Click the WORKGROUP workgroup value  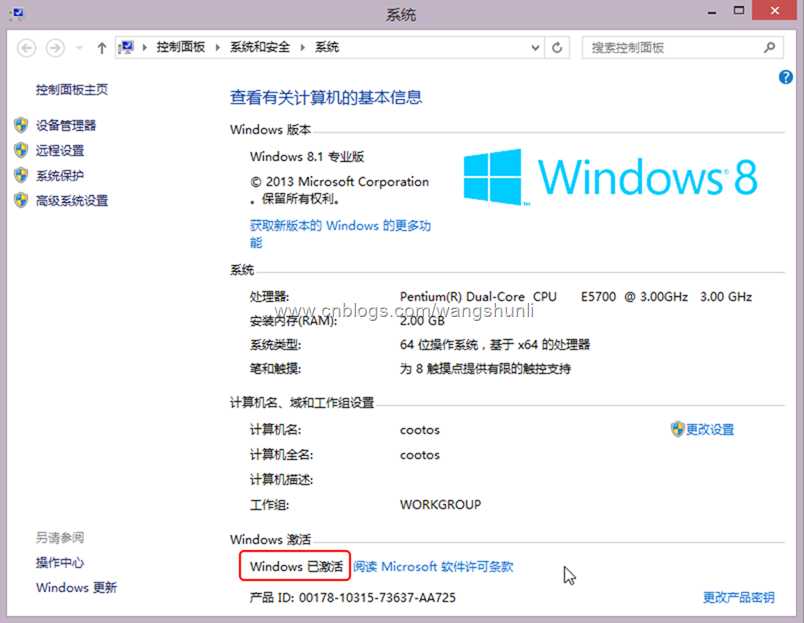pyautogui.click(x=440, y=505)
